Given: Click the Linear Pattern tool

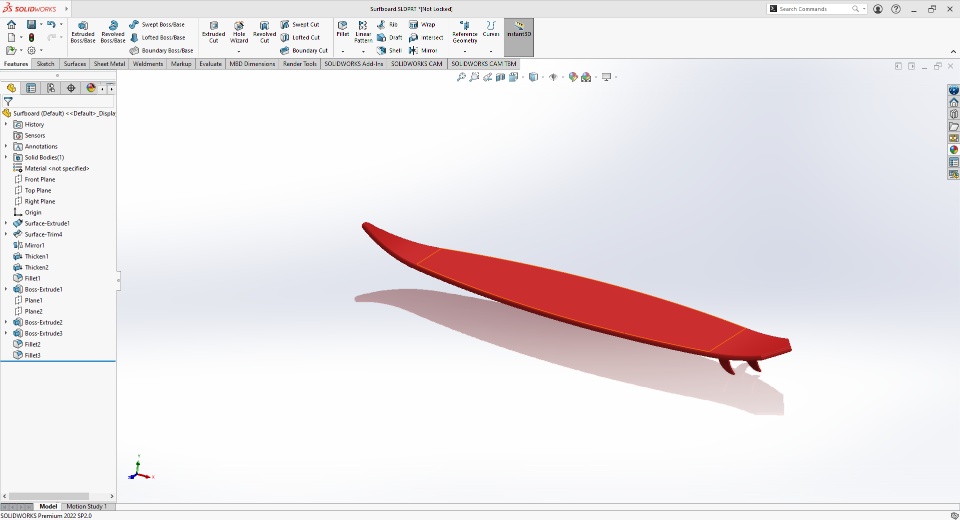Looking at the screenshot, I should (x=362, y=32).
